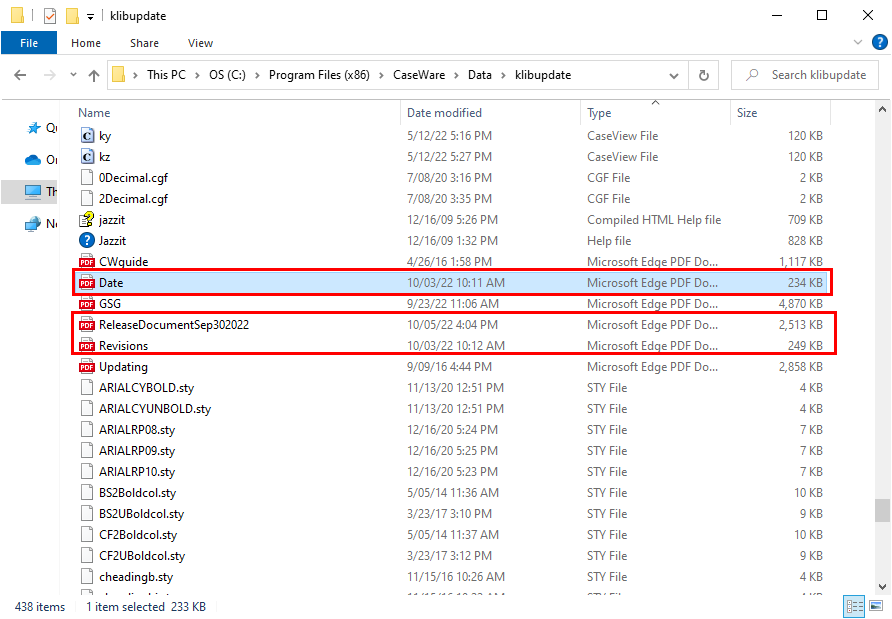Go up one folder level
The height and width of the screenshot is (619, 892).
pos(94,75)
